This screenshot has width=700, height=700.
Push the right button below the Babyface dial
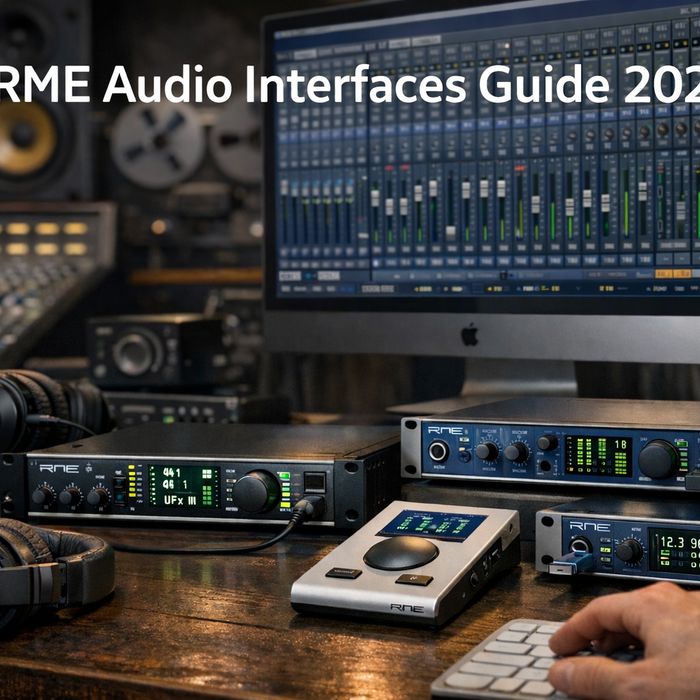(414, 579)
